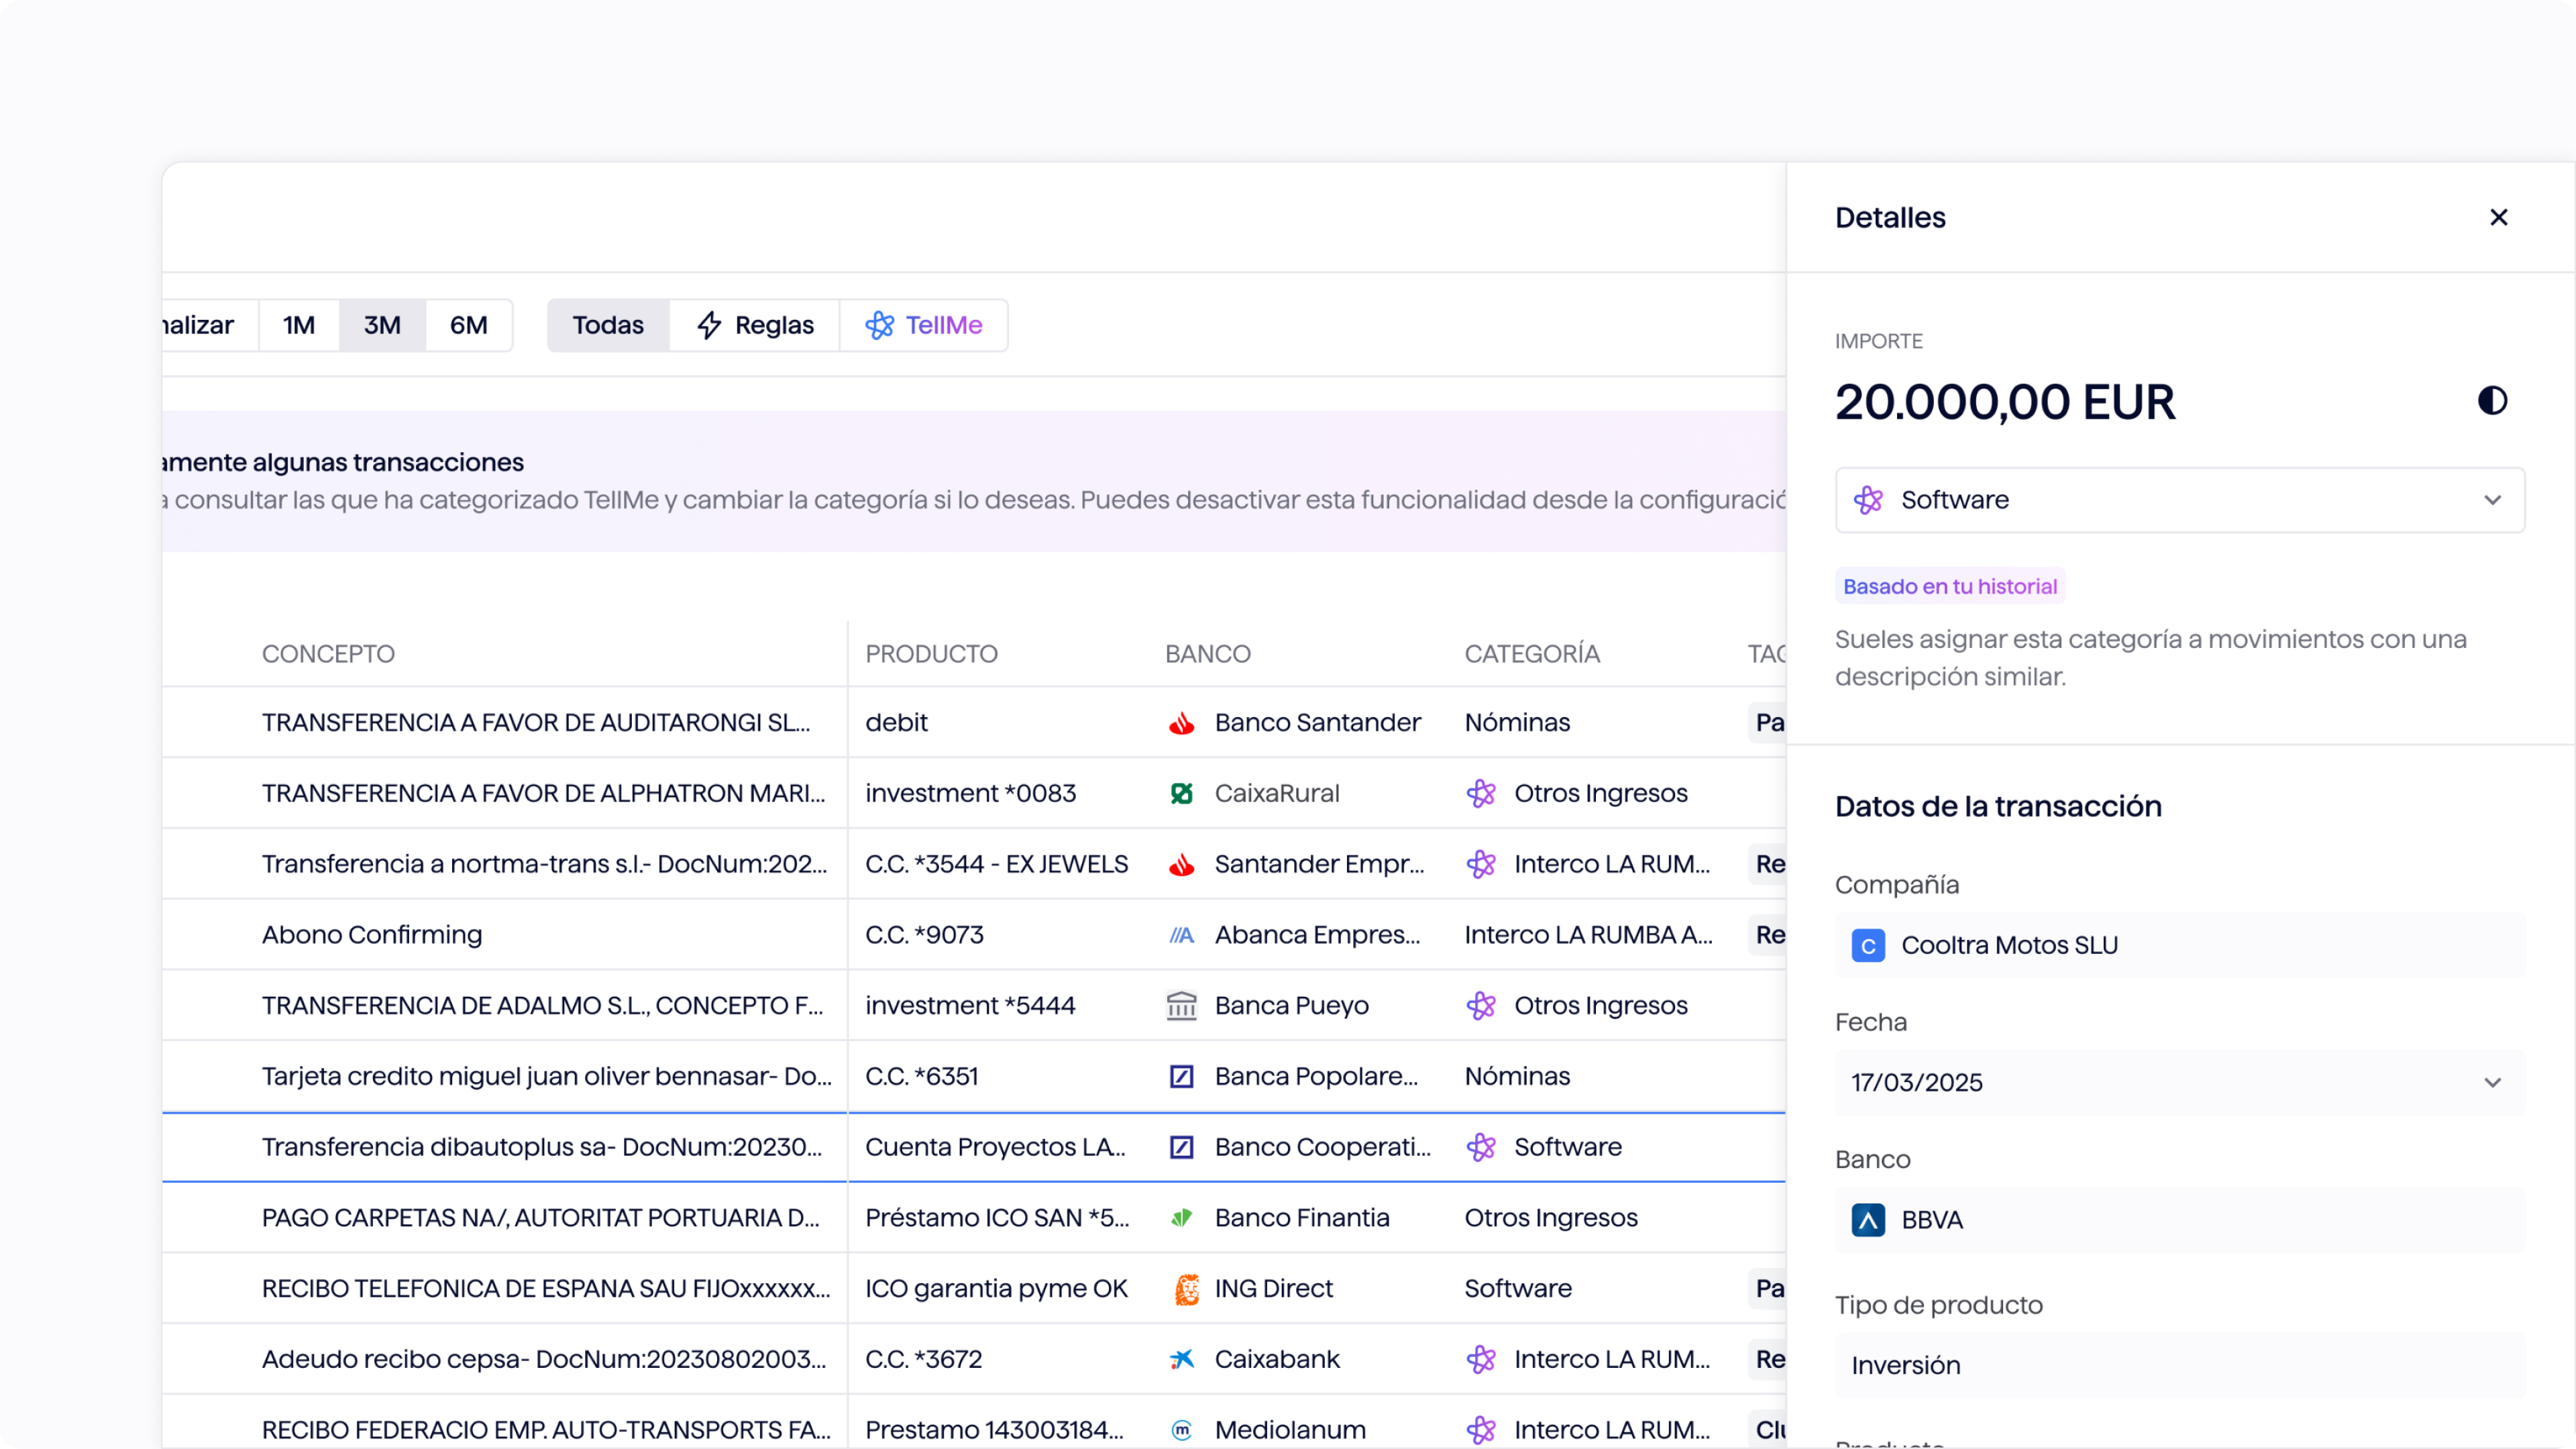Open row PAGO CARPETAS NA/, AUTORITAT PORTUARIA

[x=974, y=1218]
